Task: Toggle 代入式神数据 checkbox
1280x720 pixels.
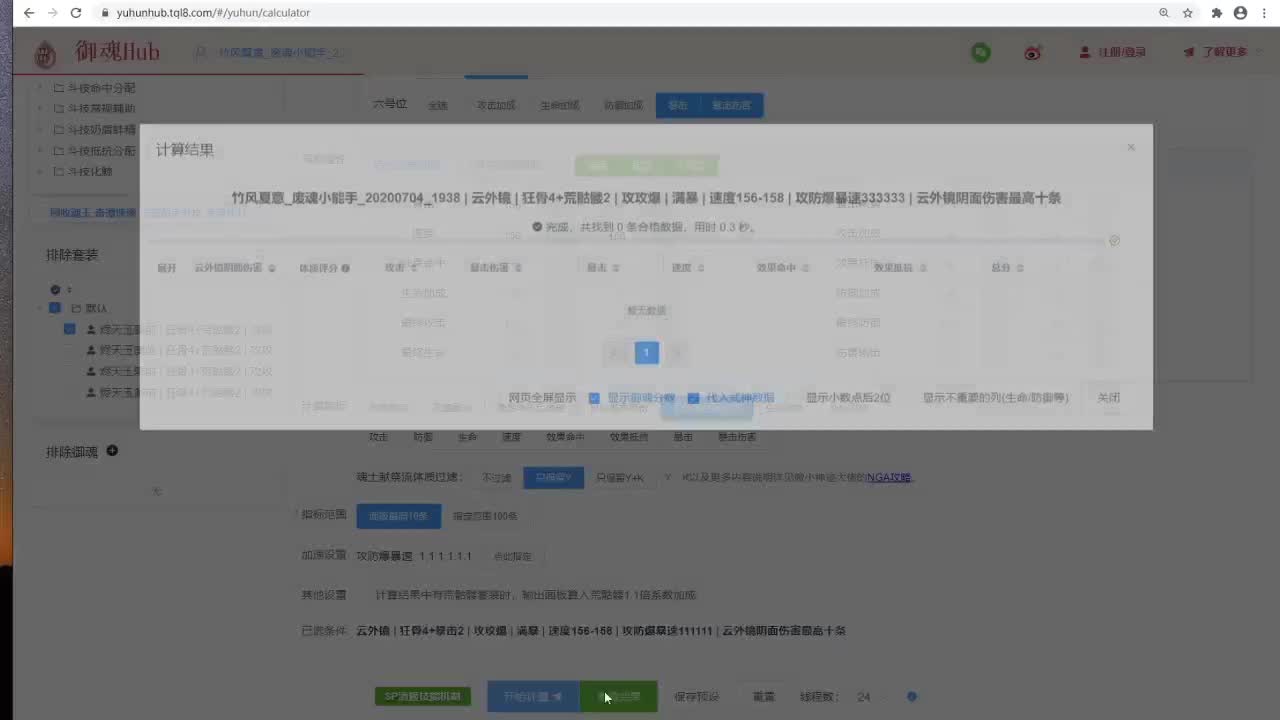Action: tap(693, 398)
